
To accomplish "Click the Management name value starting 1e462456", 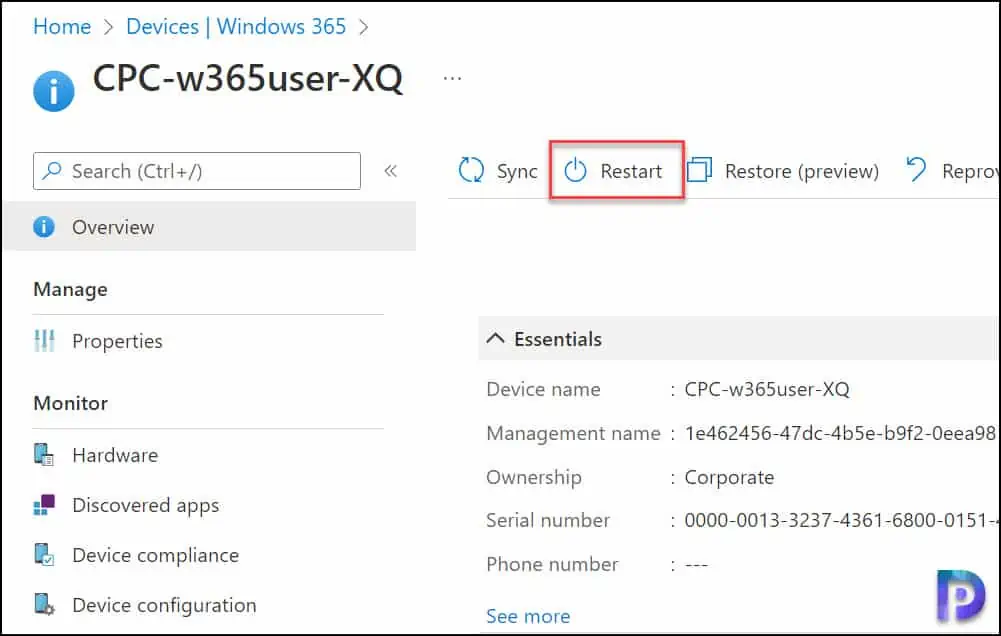I will click(840, 433).
